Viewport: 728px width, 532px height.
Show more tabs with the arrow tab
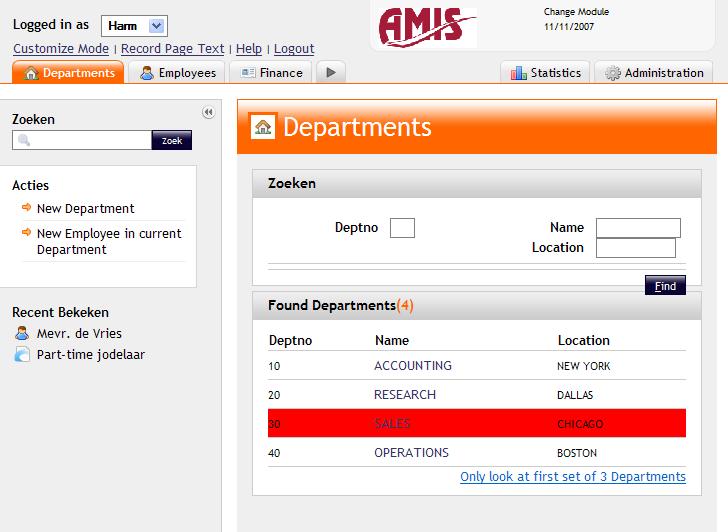coord(331,72)
